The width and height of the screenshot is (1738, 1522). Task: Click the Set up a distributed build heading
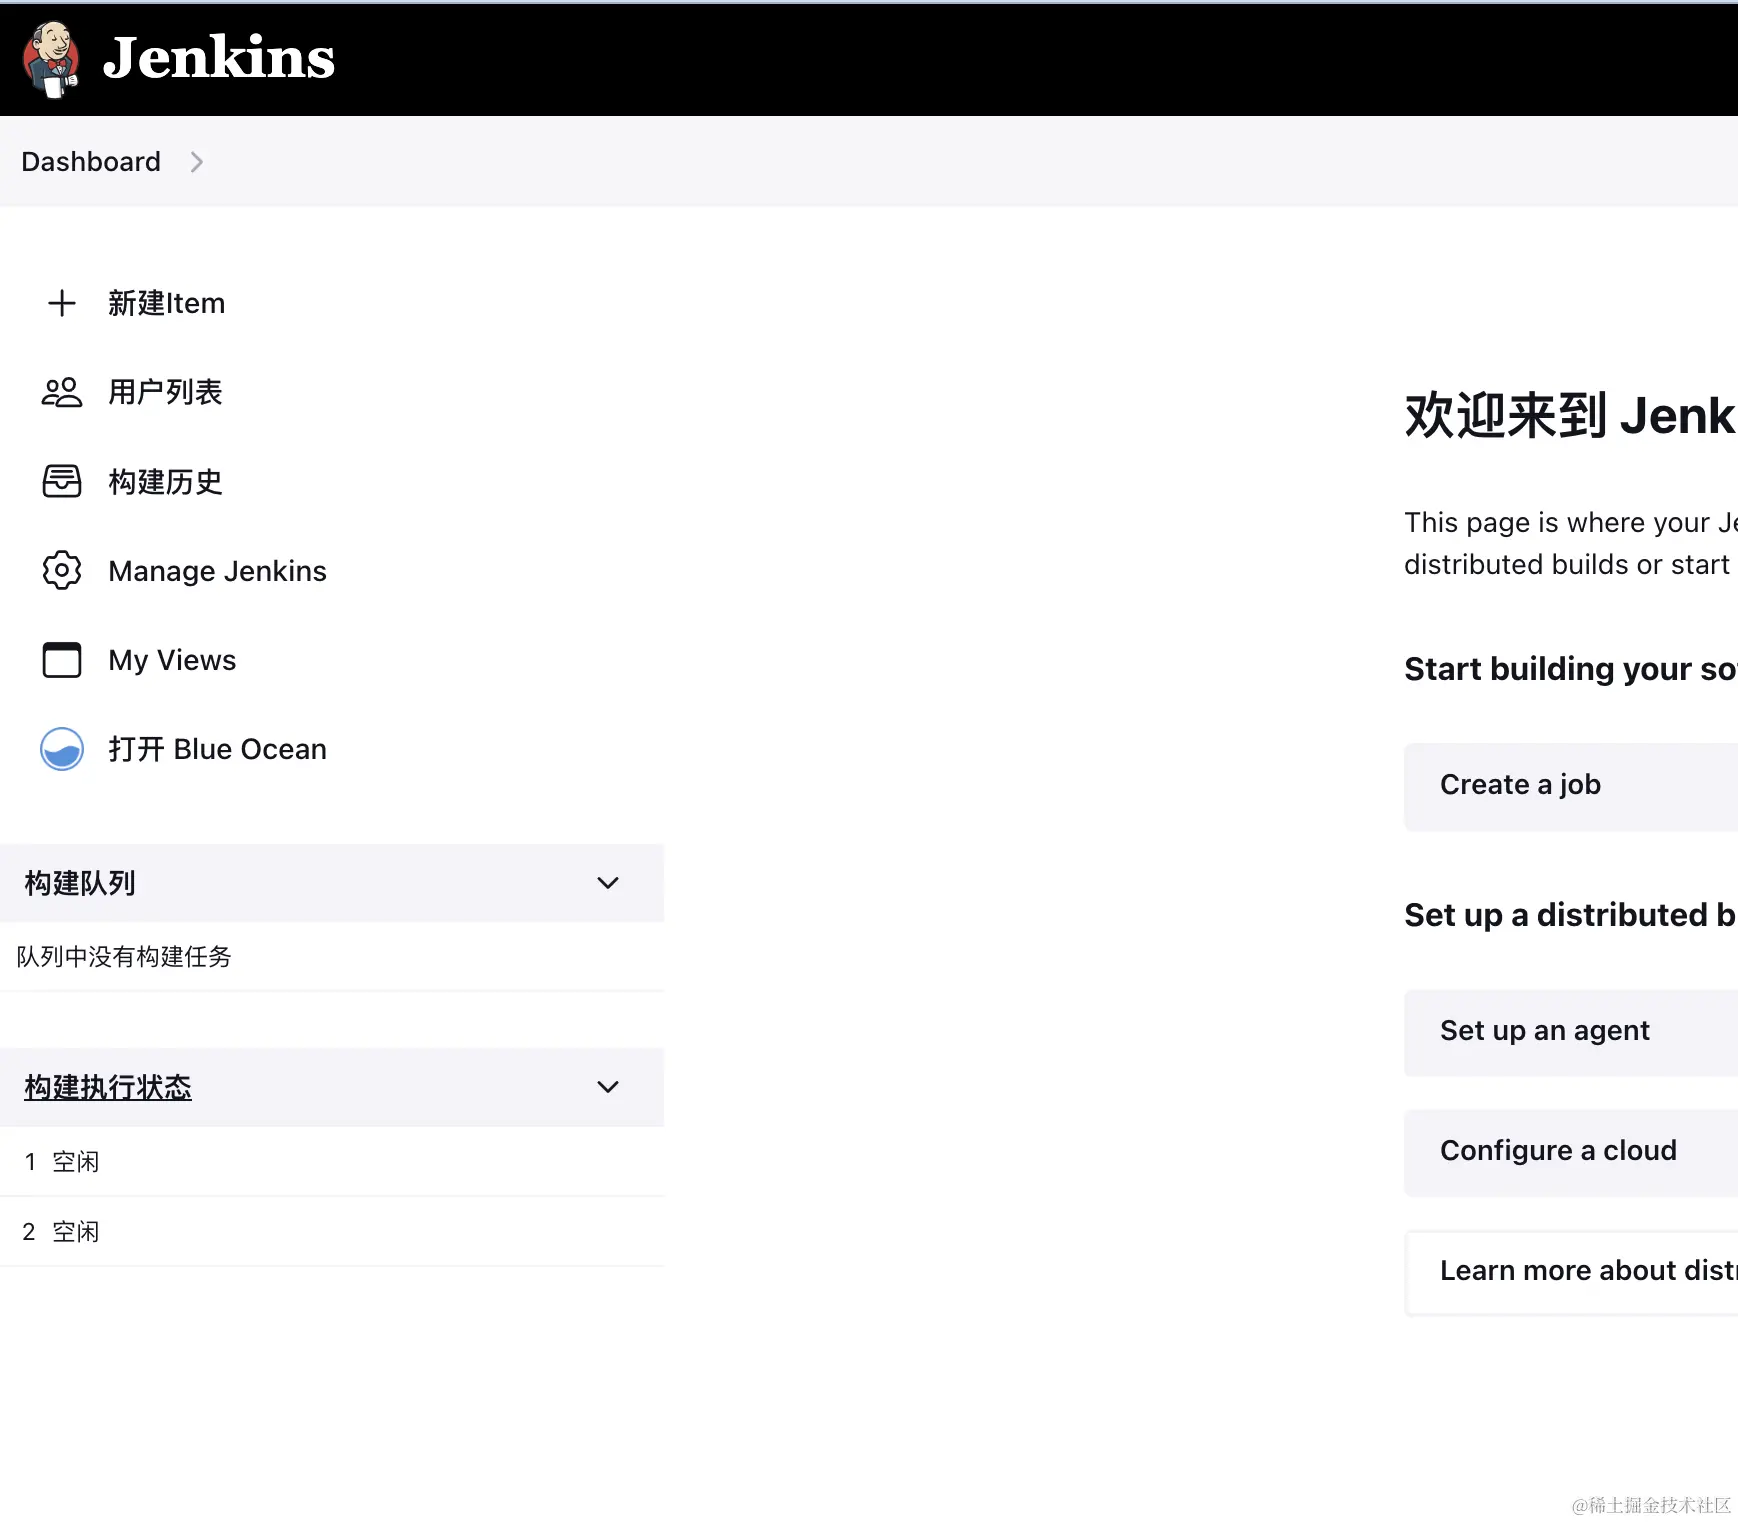click(x=1570, y=914)
